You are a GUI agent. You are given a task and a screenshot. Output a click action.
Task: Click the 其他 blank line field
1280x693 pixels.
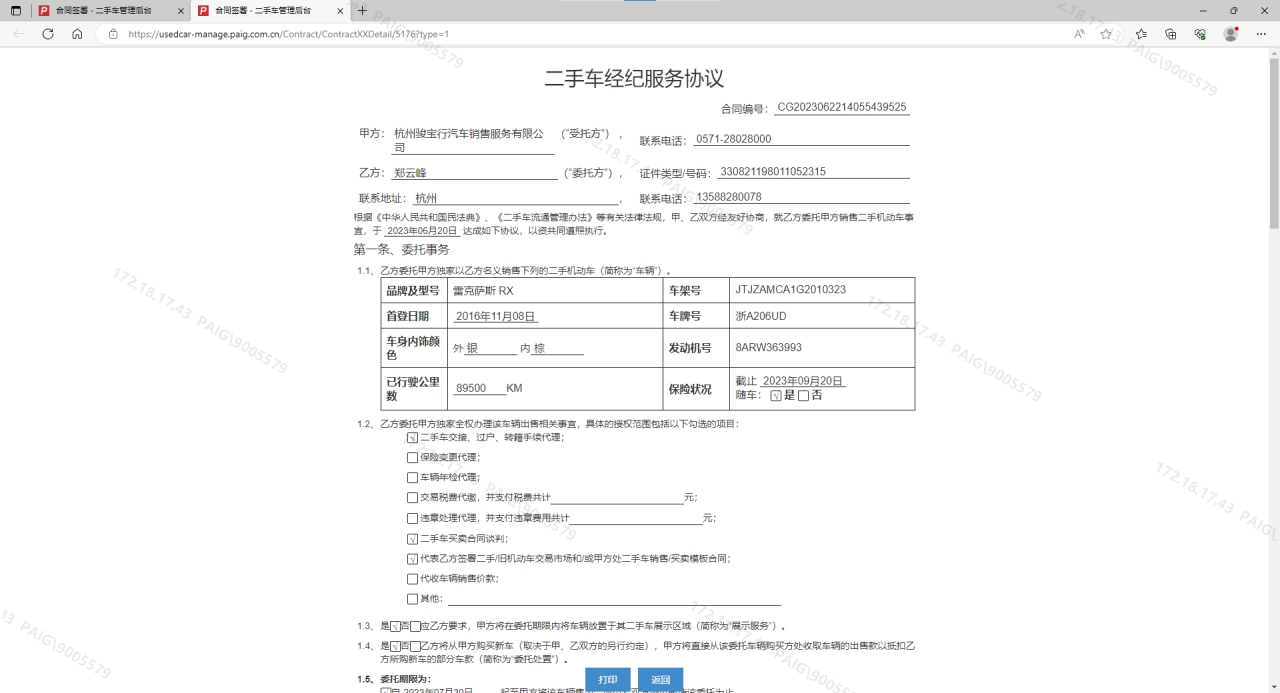(614, 598)
